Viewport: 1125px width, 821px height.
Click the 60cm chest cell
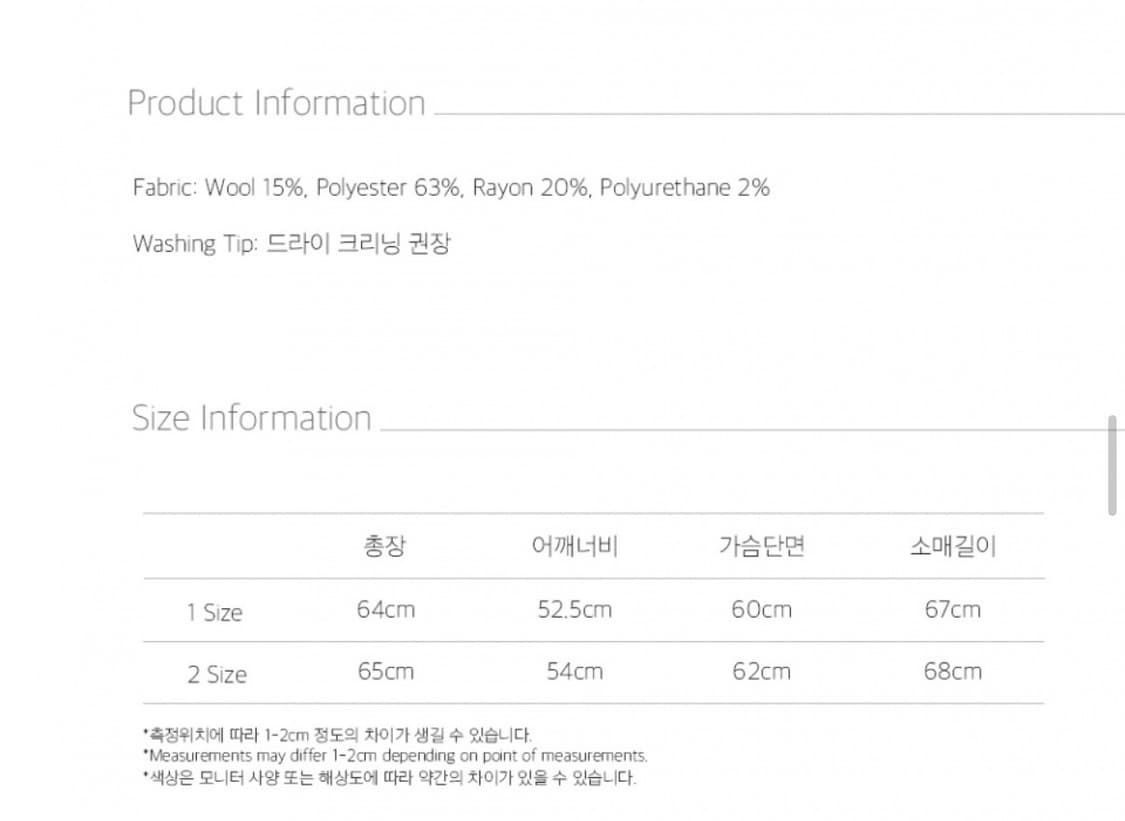[761, 610]
